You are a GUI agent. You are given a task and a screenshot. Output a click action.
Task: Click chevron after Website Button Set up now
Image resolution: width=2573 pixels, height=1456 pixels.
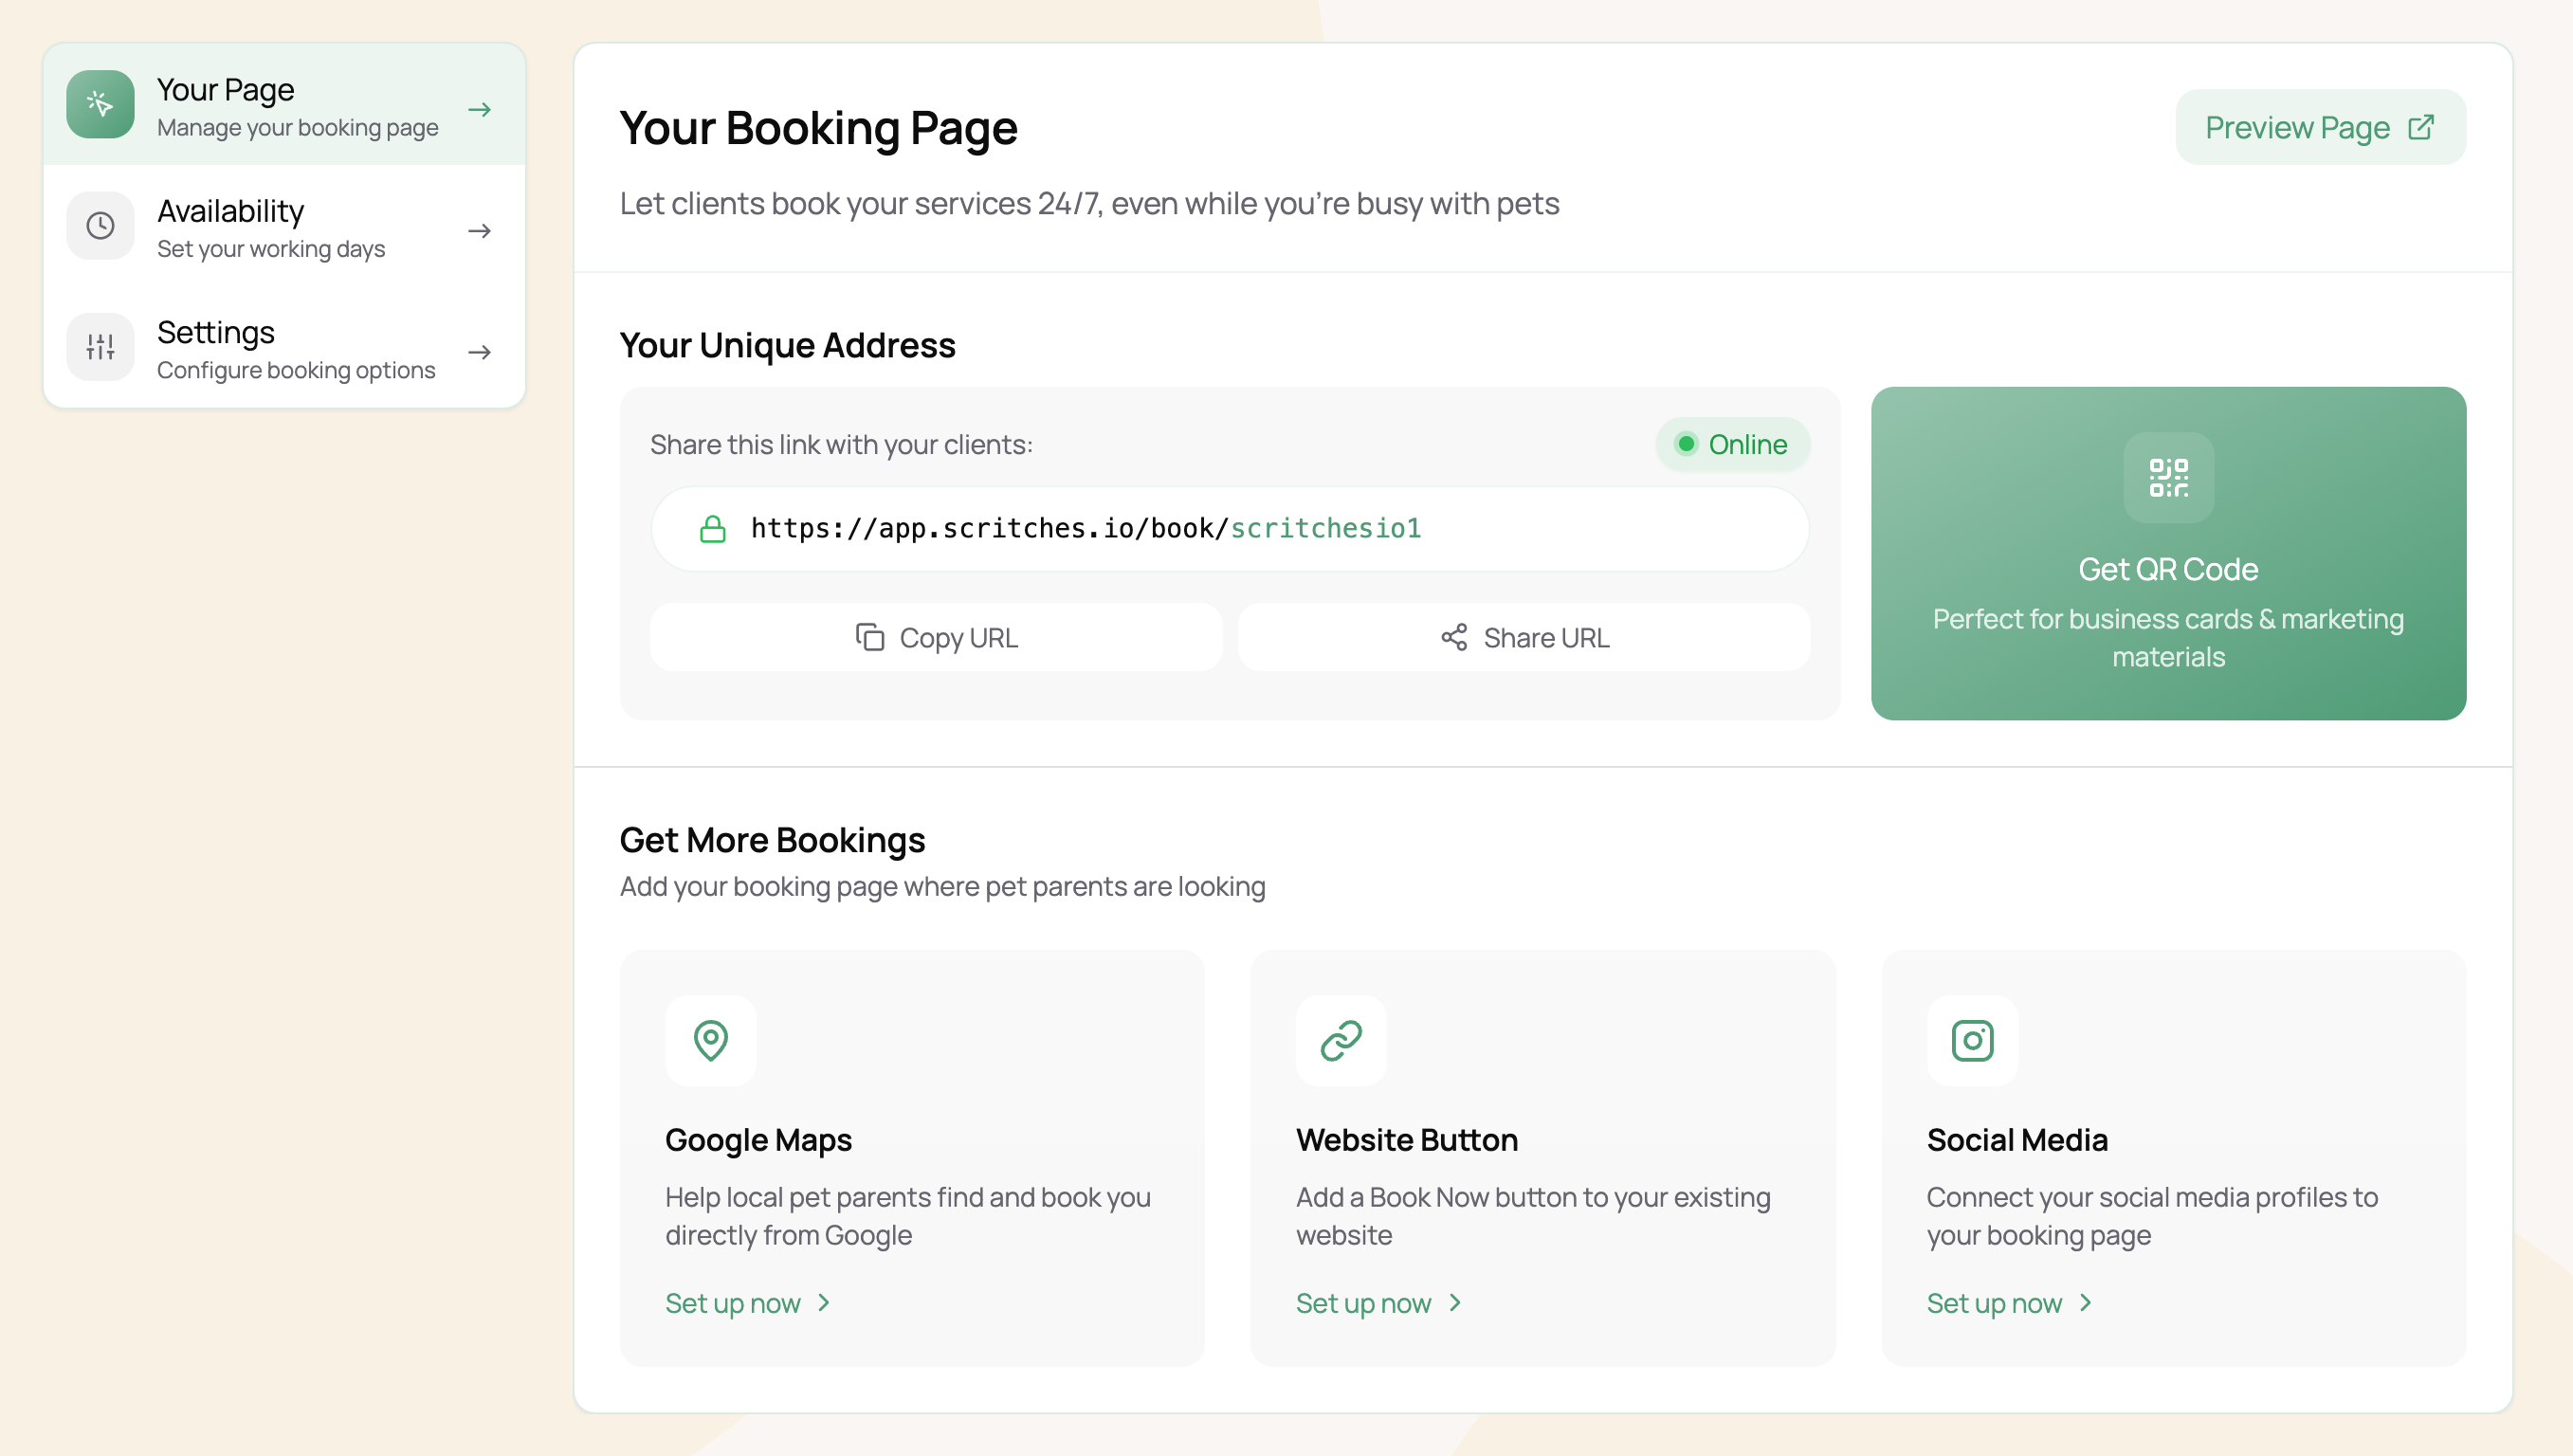(1455, 1303)
